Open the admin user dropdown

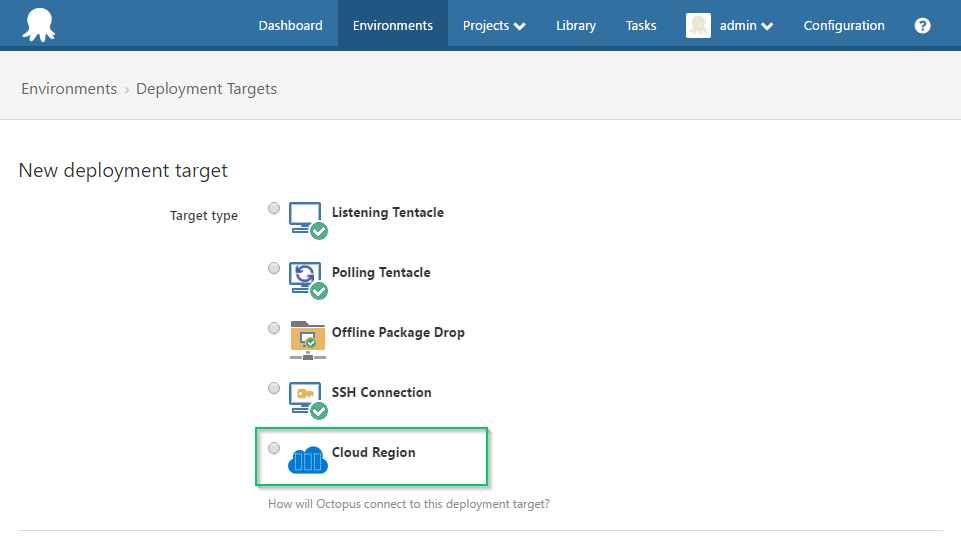[x=746, y=26]
